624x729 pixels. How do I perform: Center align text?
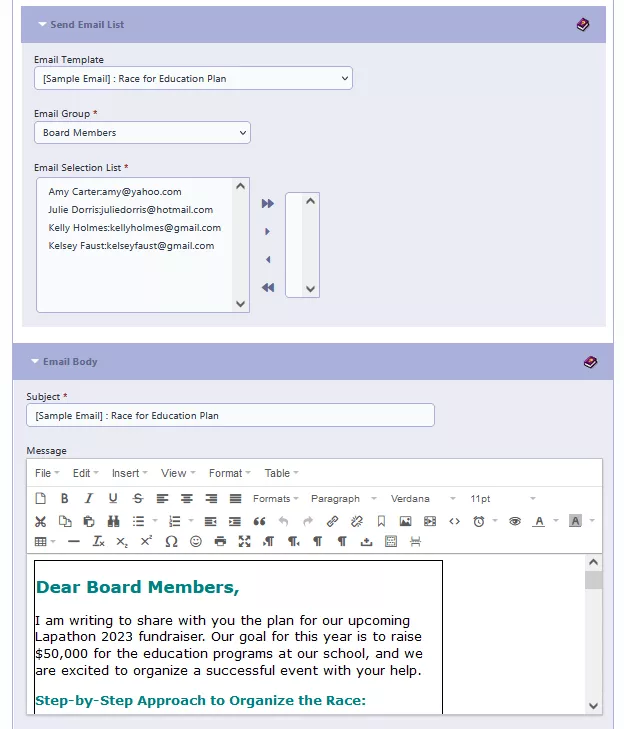(x=186, y=498)
